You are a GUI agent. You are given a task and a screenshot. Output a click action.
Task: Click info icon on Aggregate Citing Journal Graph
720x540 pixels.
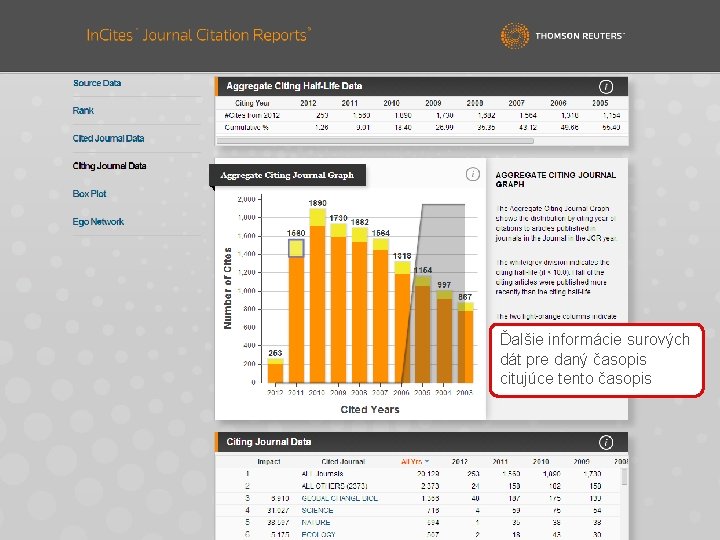pos(472,174)
